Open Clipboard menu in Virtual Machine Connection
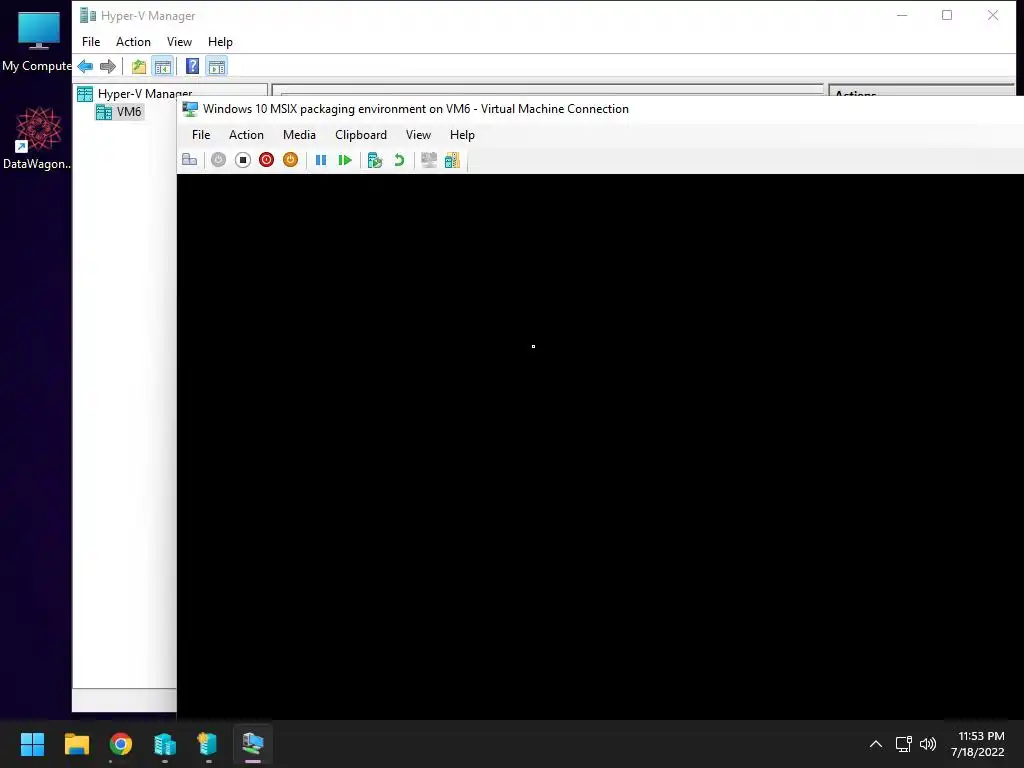 point(360,135)
